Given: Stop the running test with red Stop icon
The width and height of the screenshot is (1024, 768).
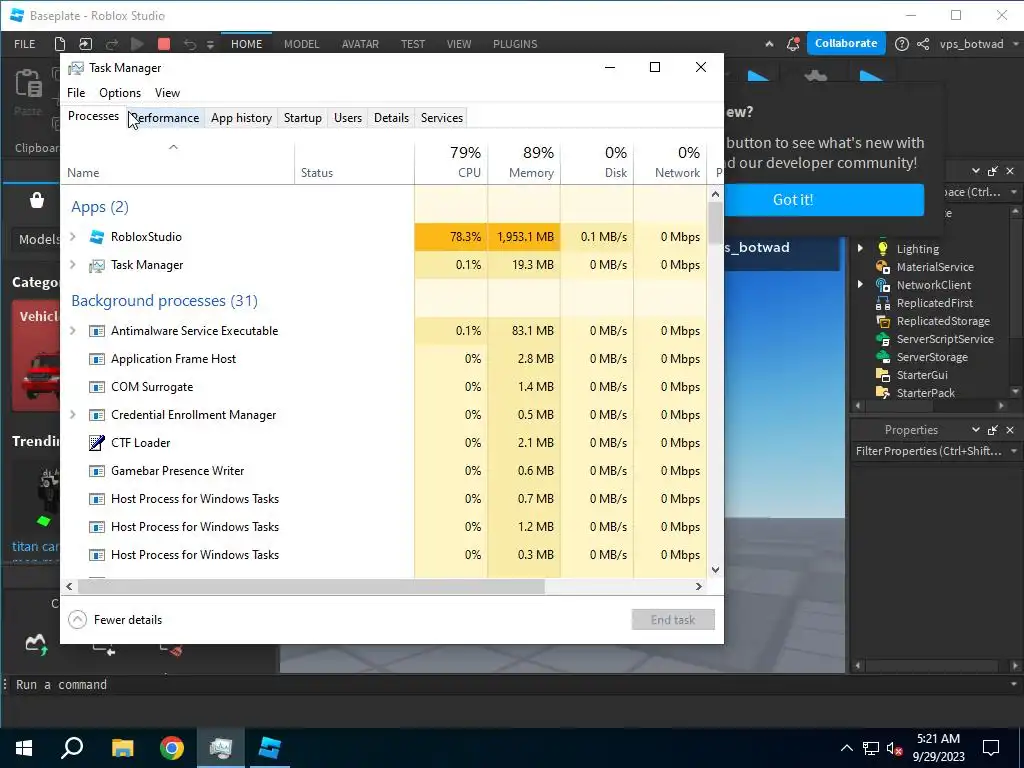Looking at the screenshot, I should coord(164,44).
